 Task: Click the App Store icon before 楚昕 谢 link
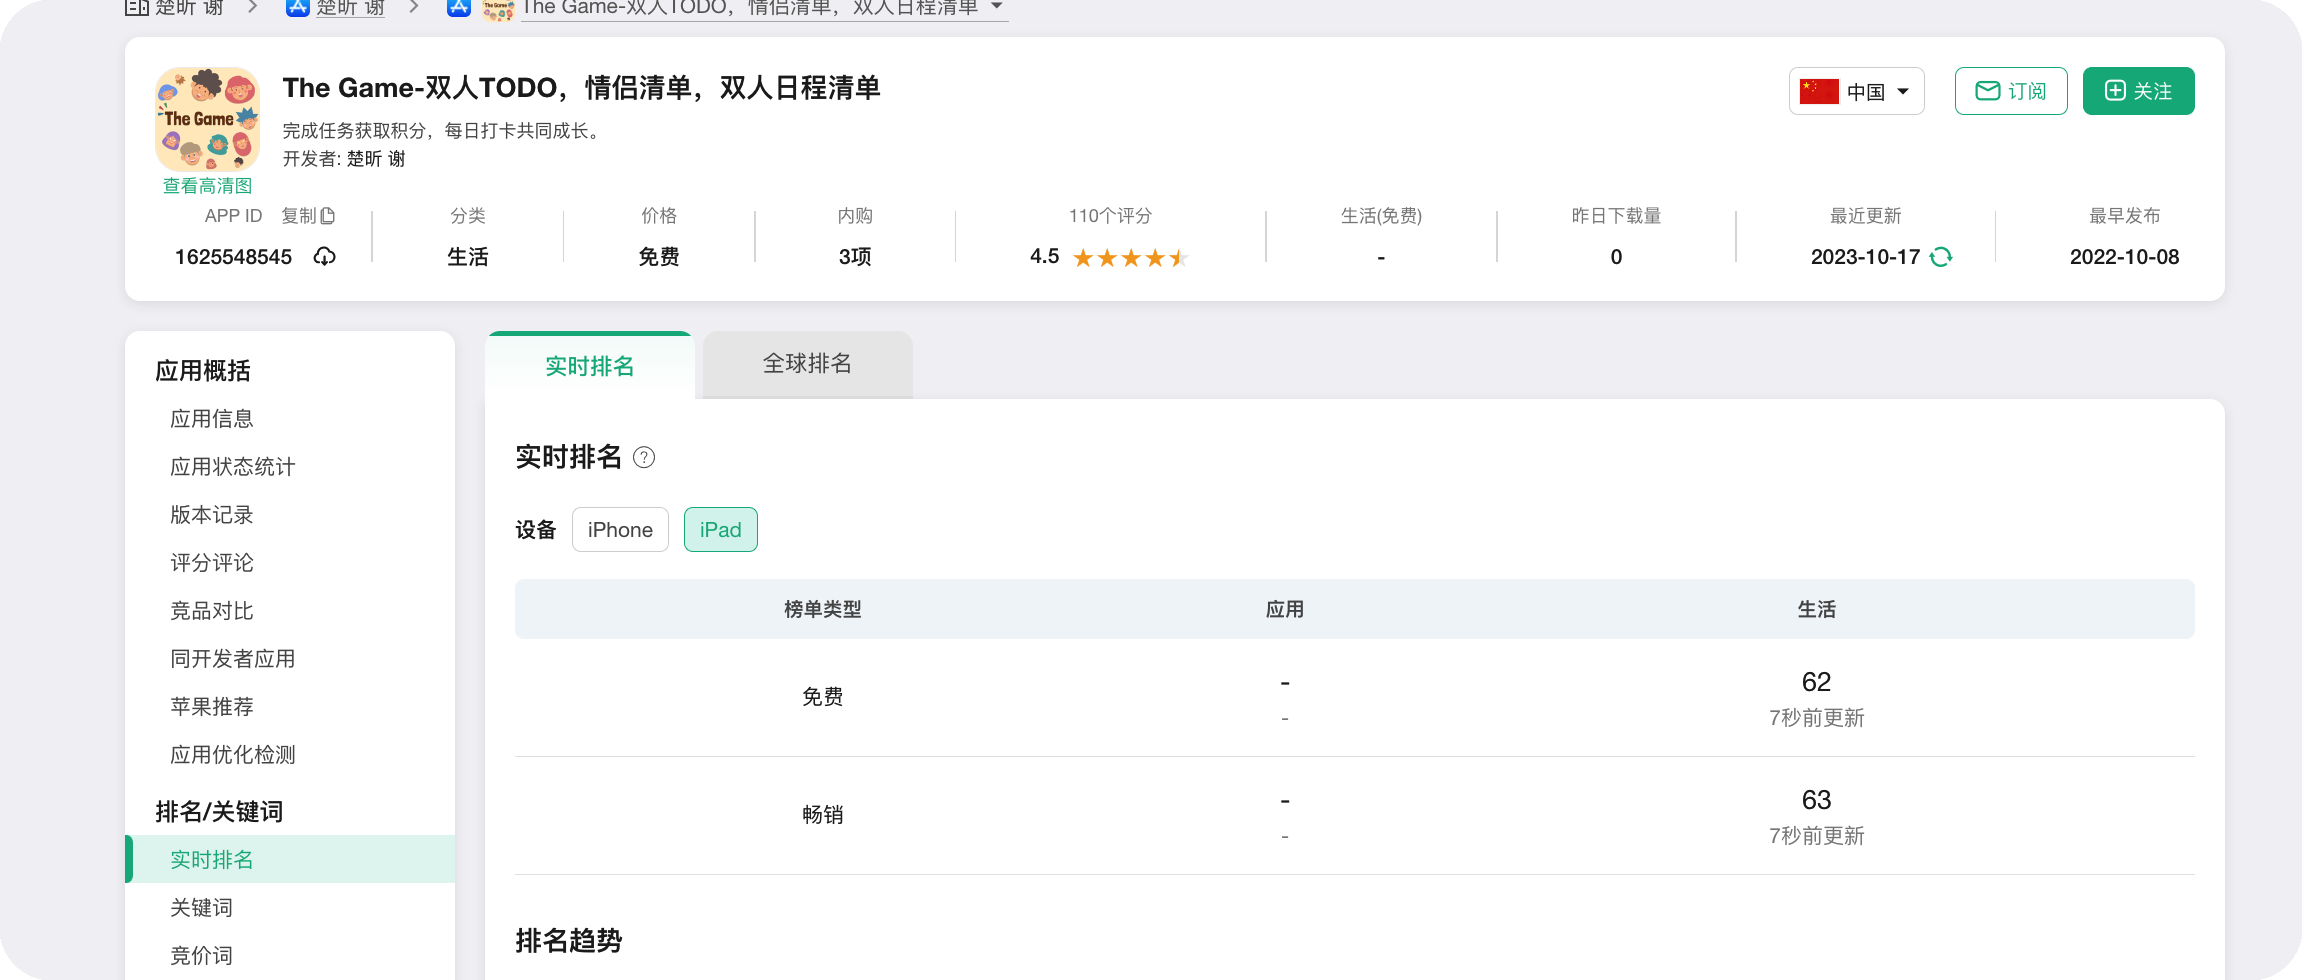297,8
